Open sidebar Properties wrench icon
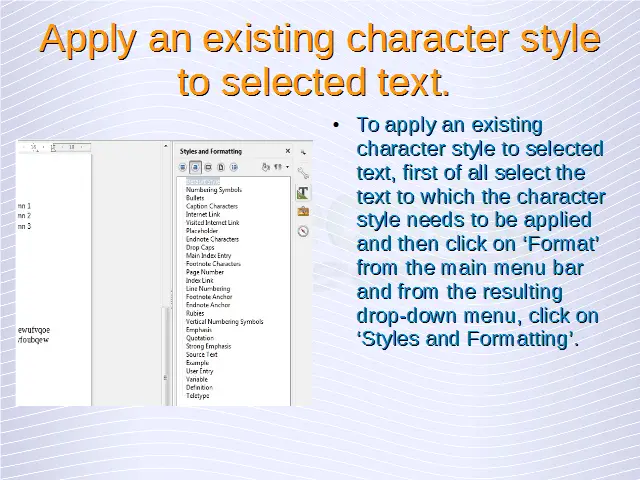 pos(302,173)
